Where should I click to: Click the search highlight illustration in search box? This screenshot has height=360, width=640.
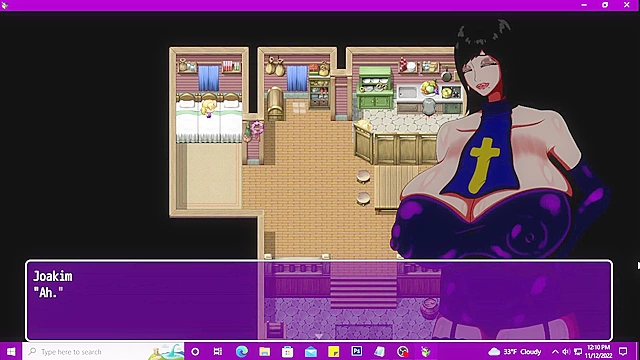click(x=166, y=351)
